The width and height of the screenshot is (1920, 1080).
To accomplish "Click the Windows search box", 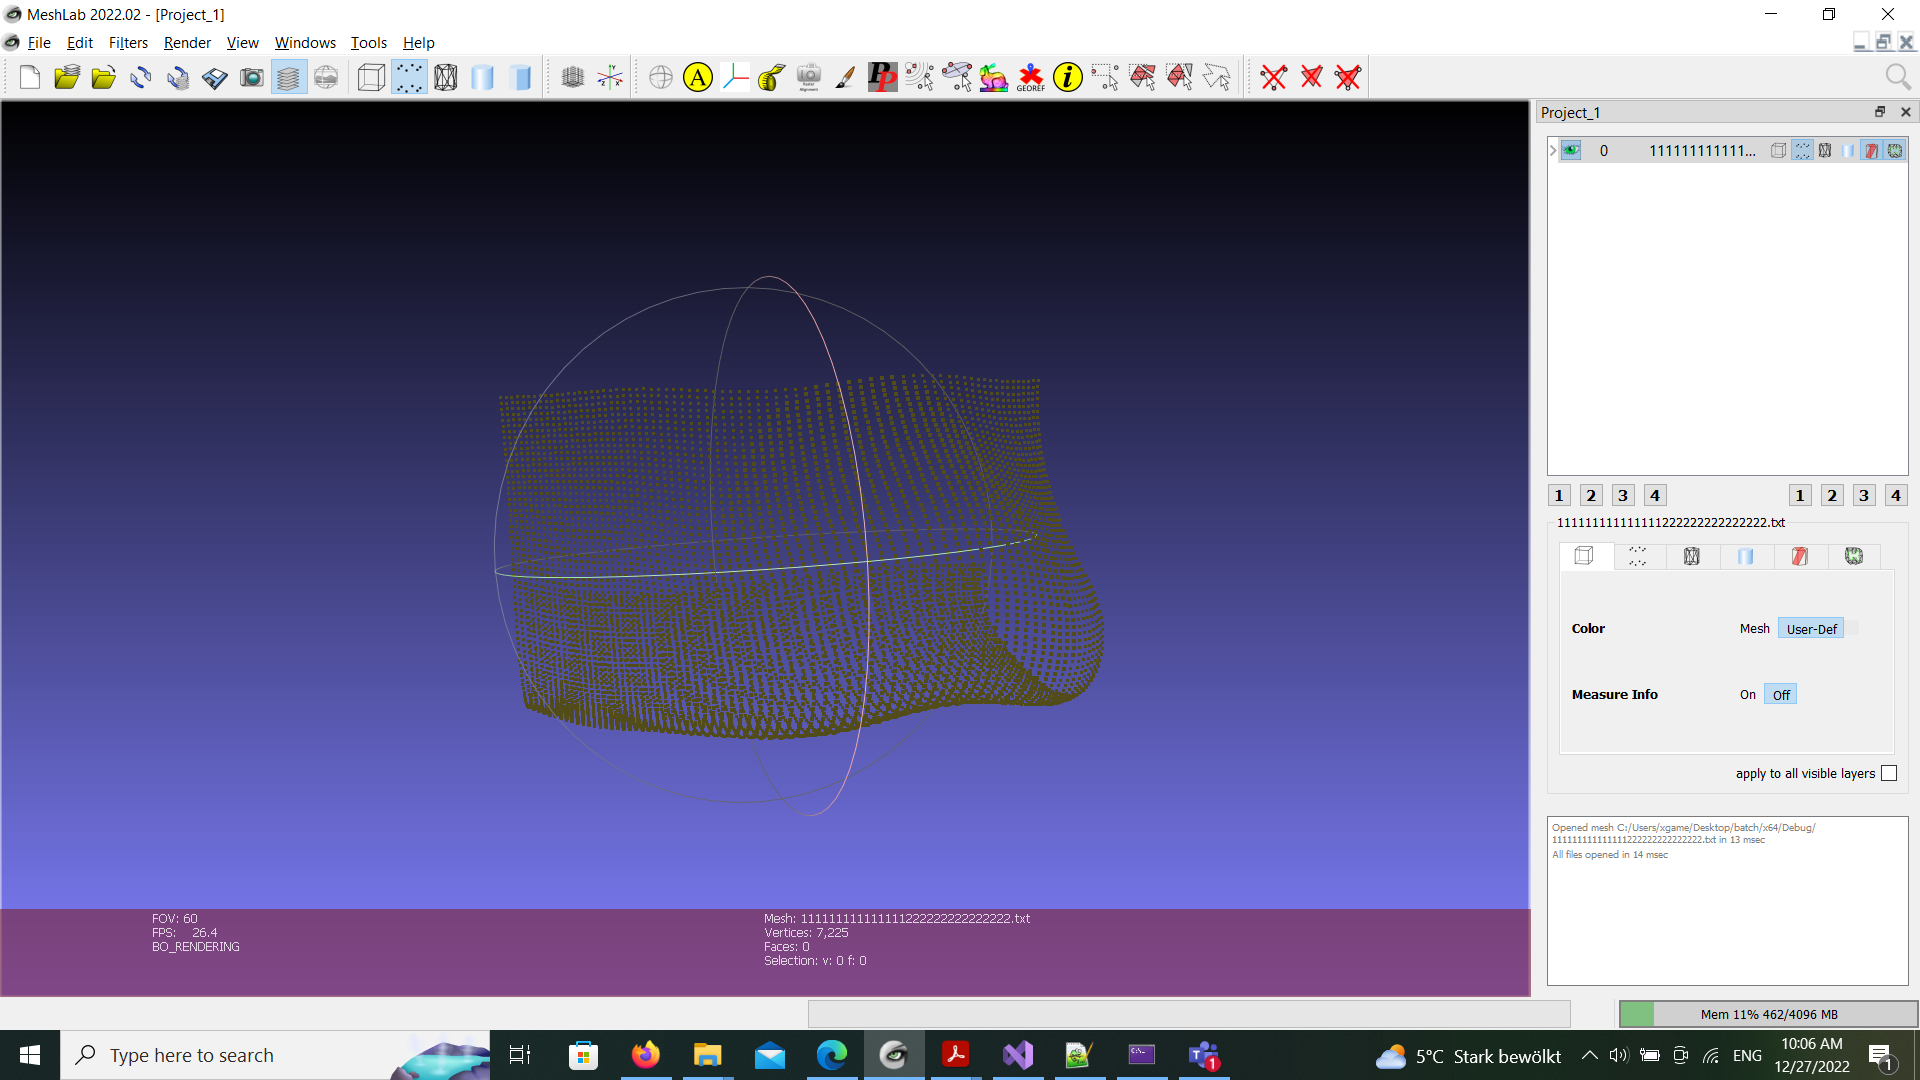I will 275,1055.
